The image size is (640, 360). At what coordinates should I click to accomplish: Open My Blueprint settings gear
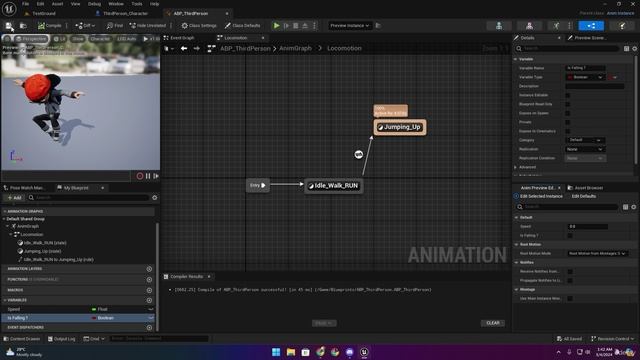(155, 198)
